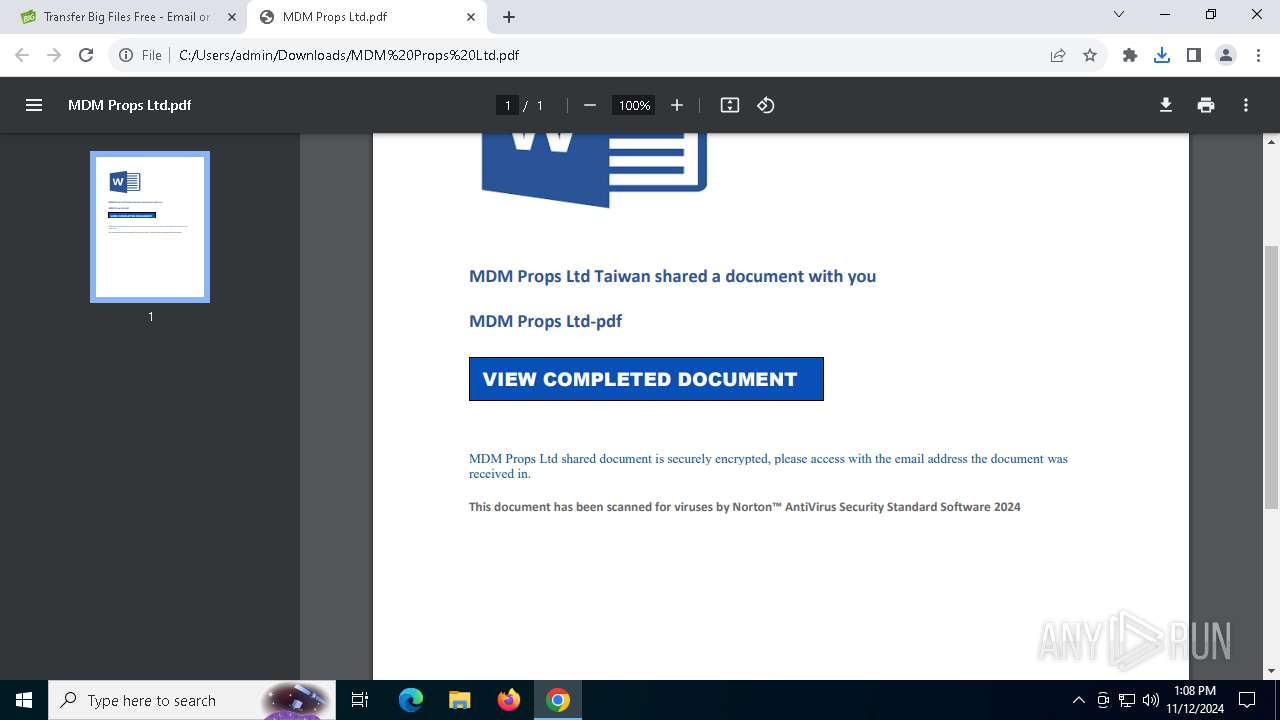Close the Transfer Big Files Free tab
The height and width of the screenshot is (720, 1280).
232,17
